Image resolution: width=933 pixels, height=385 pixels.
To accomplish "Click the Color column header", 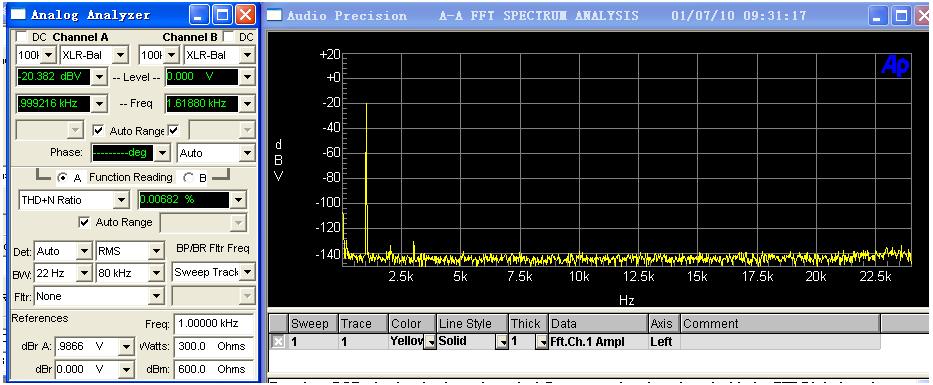I will 412,324.
